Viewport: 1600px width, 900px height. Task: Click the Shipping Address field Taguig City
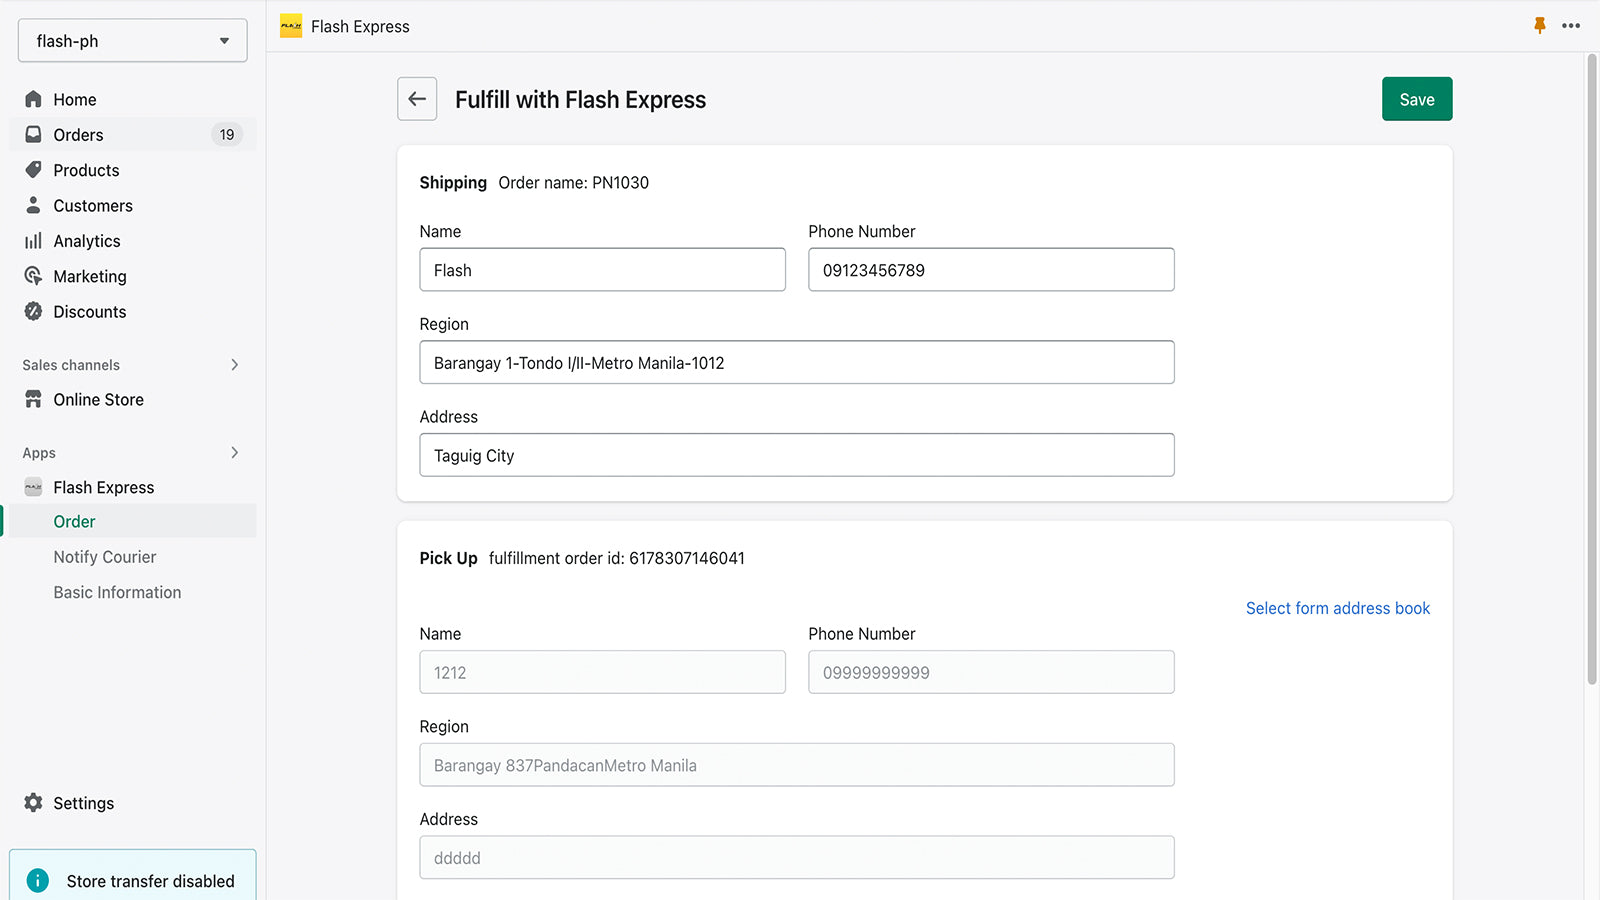[797, 455]
